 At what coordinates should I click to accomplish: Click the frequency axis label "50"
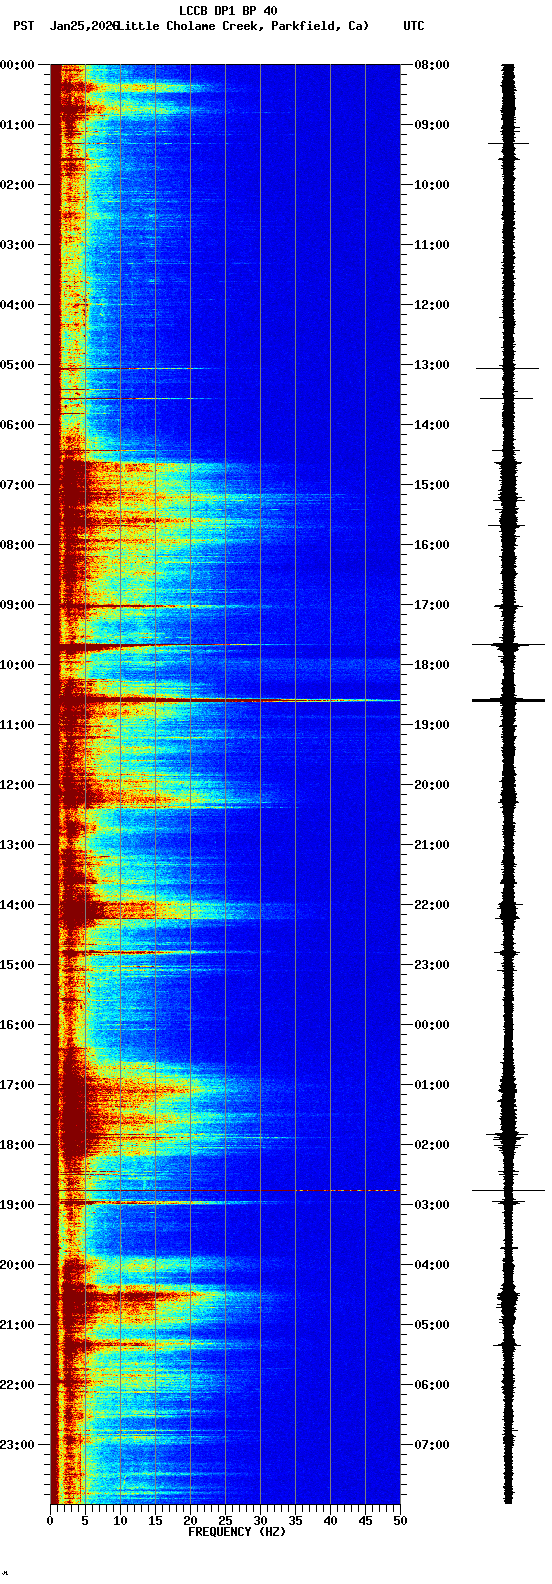(400, 1521)
